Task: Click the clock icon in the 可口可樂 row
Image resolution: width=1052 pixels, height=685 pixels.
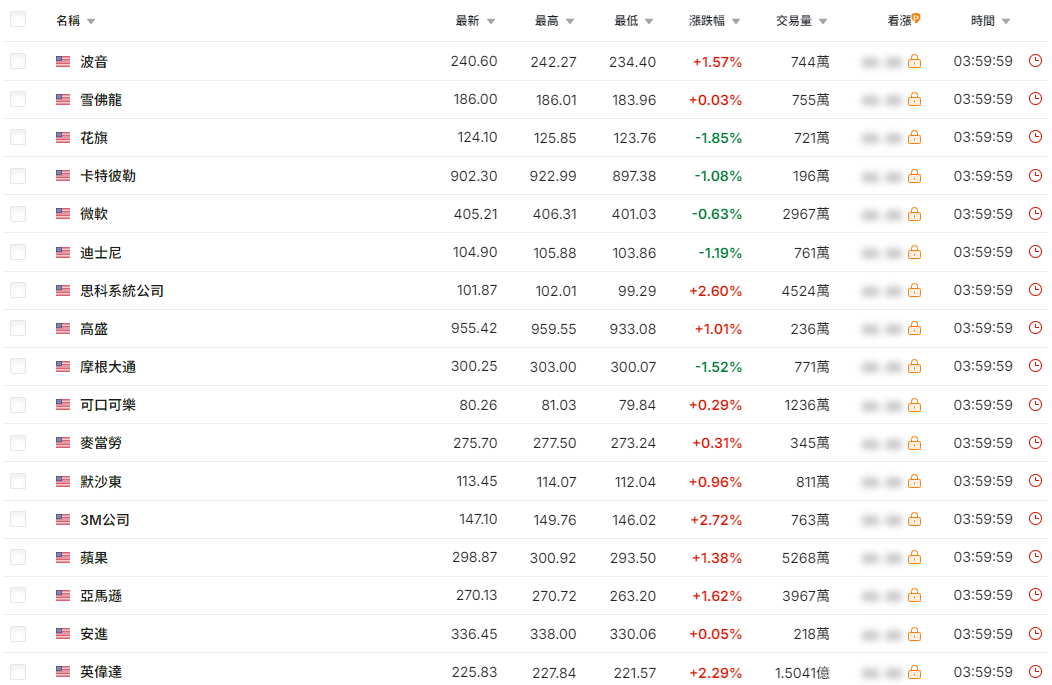Action: coord(1035,405)
